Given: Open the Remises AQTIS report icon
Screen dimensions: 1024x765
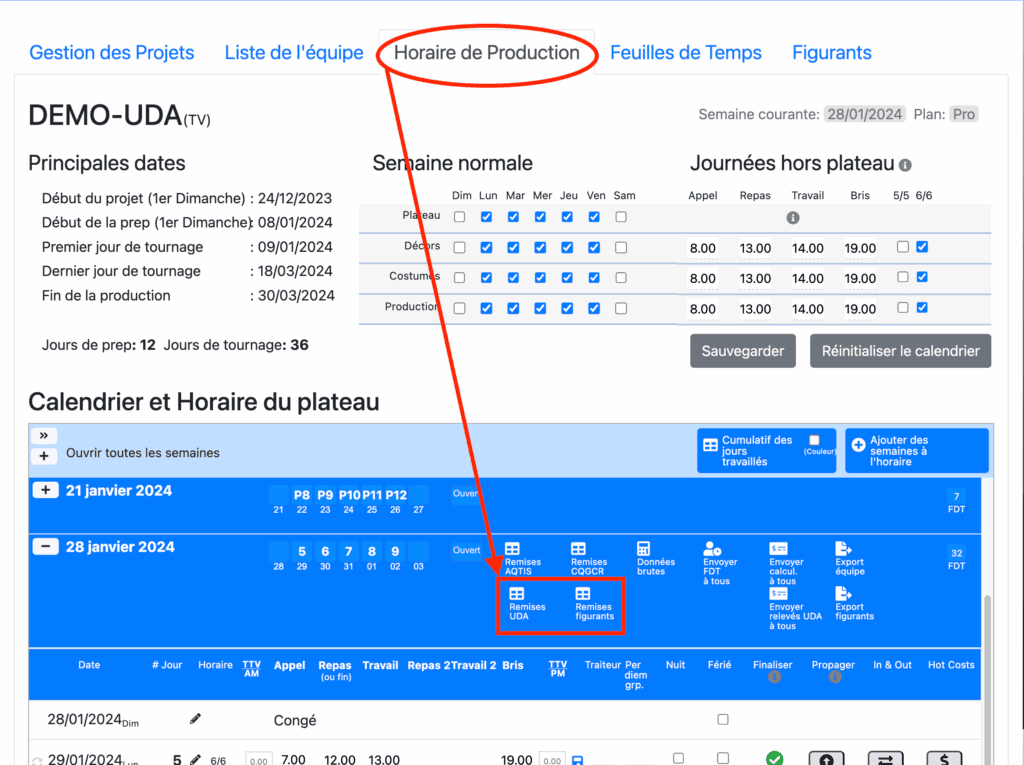Looking at the screenshot, I should (x=512, y=550).
